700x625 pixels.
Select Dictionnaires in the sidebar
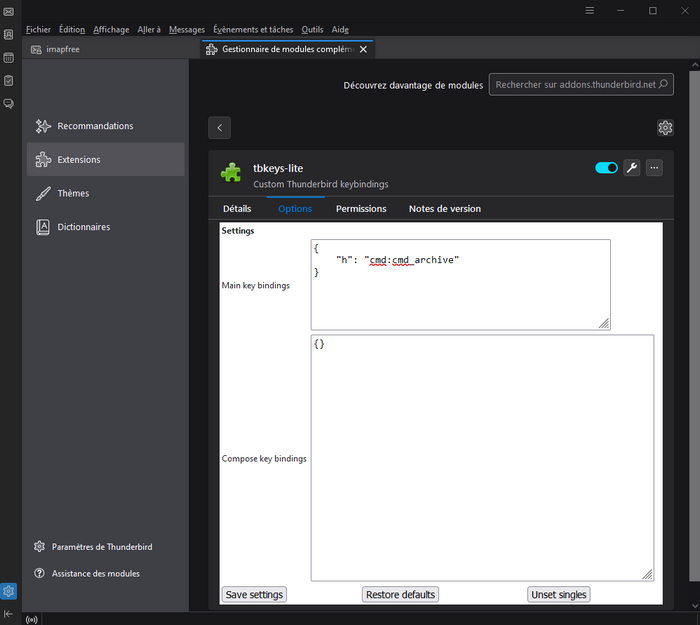point(105,227)
